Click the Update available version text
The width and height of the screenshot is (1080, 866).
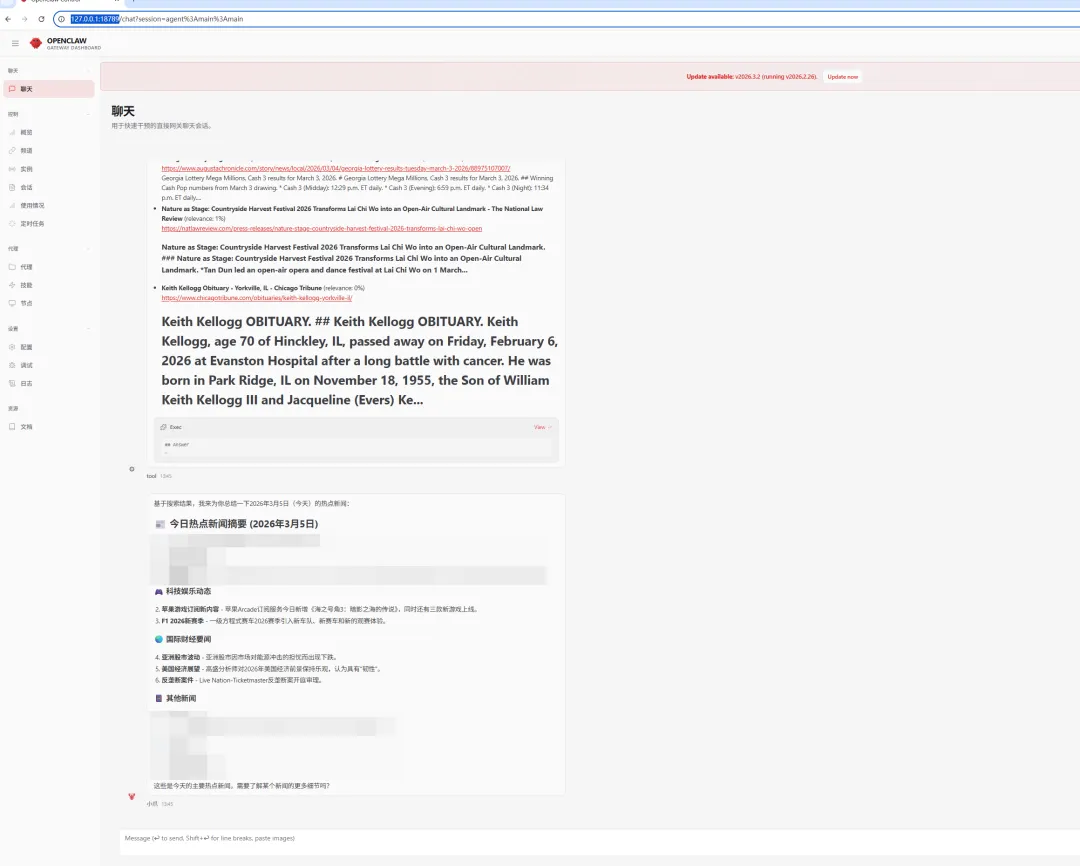pos(751,76)
